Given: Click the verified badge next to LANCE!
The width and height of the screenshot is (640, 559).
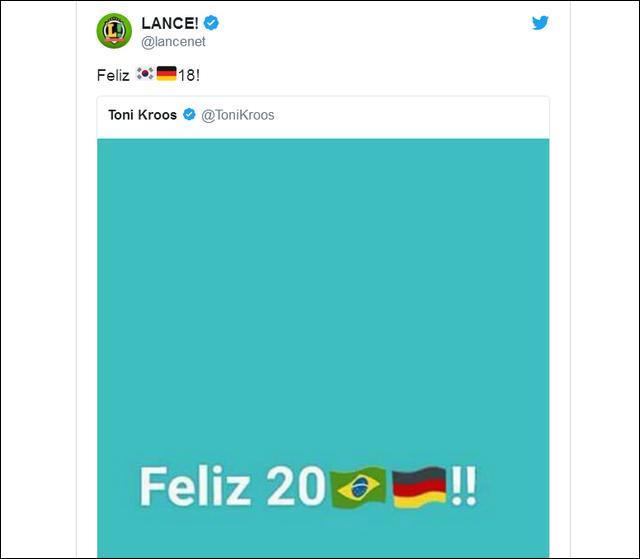Looking at the screenshot, I should point(211,23).
